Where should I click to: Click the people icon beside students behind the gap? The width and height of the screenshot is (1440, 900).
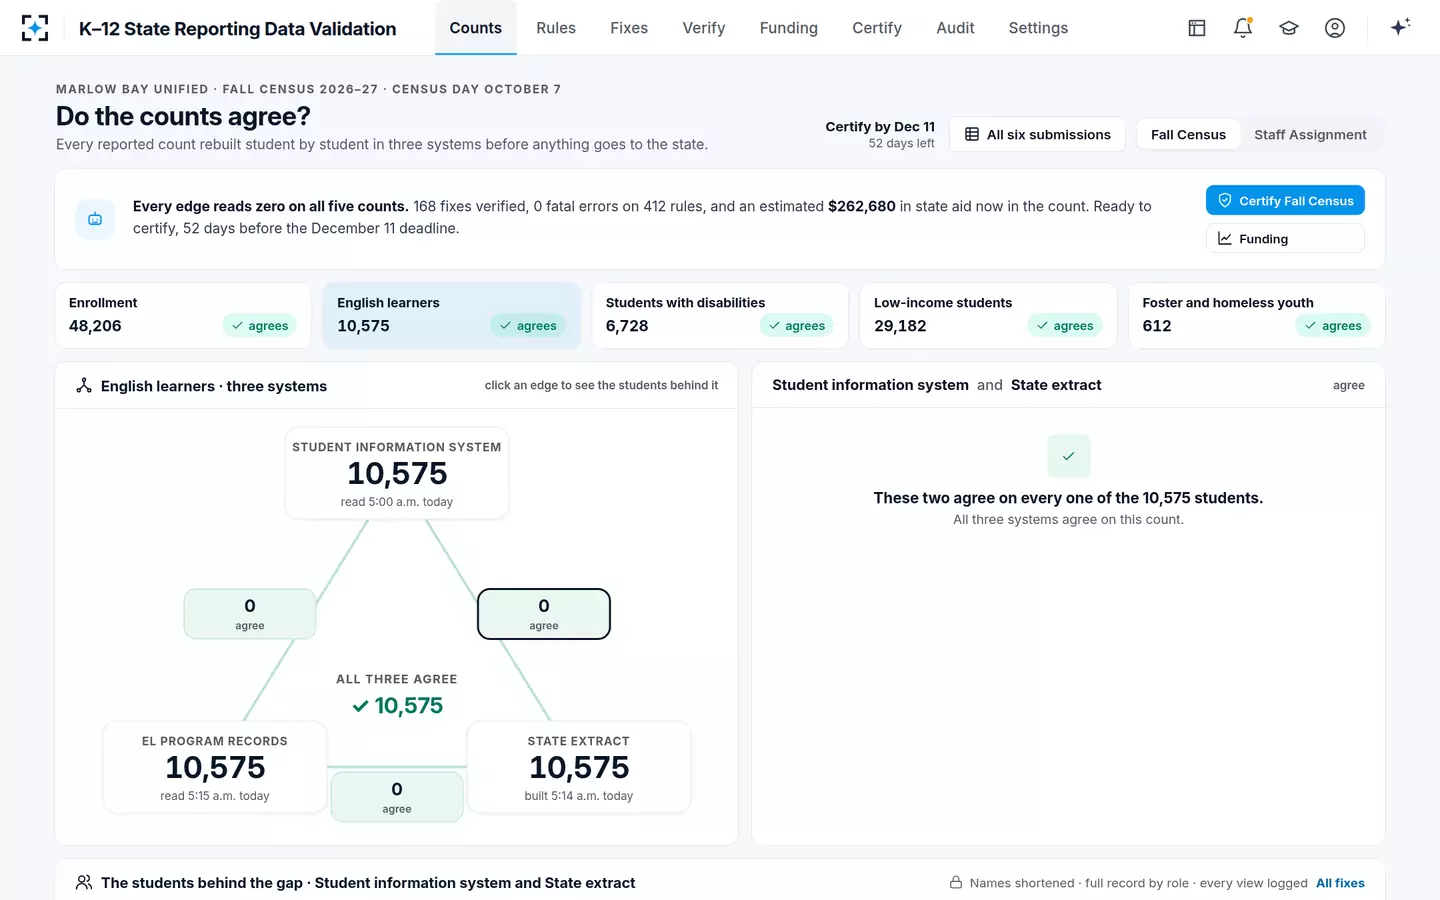[84, 882]
